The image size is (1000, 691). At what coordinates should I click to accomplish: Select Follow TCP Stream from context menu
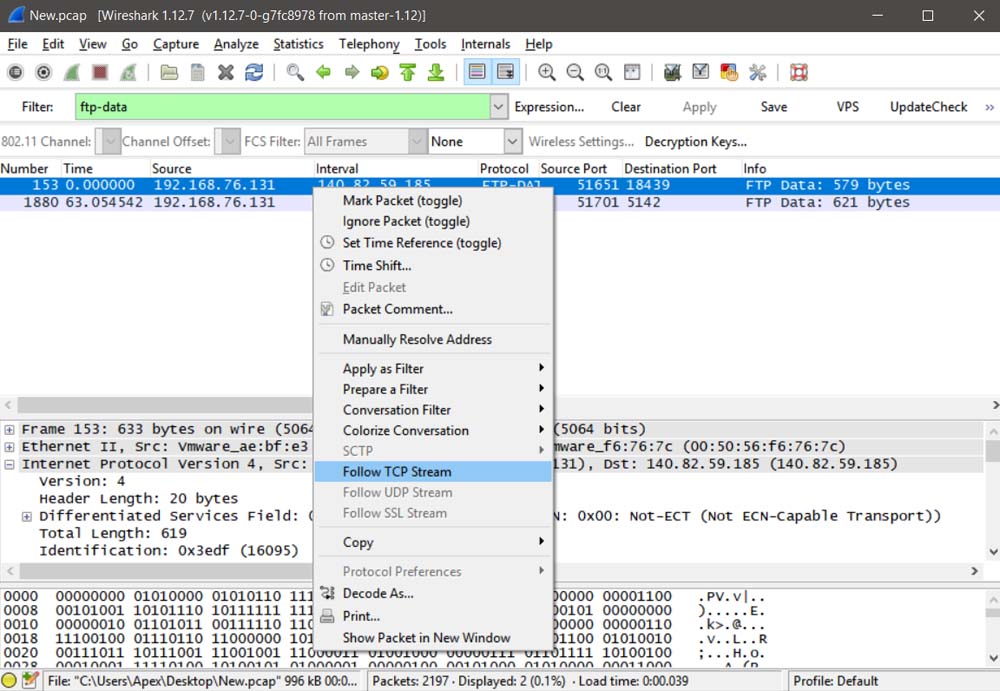397,472
